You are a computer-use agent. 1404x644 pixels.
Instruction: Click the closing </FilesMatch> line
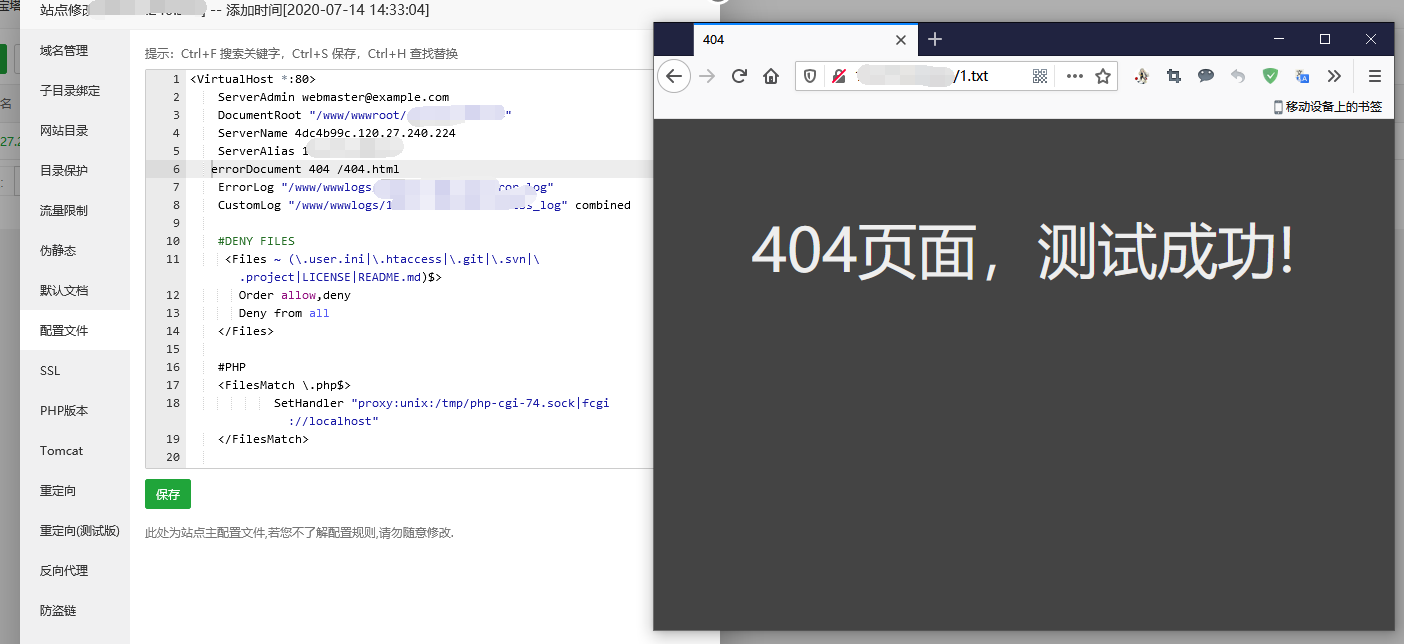point(263,439)
